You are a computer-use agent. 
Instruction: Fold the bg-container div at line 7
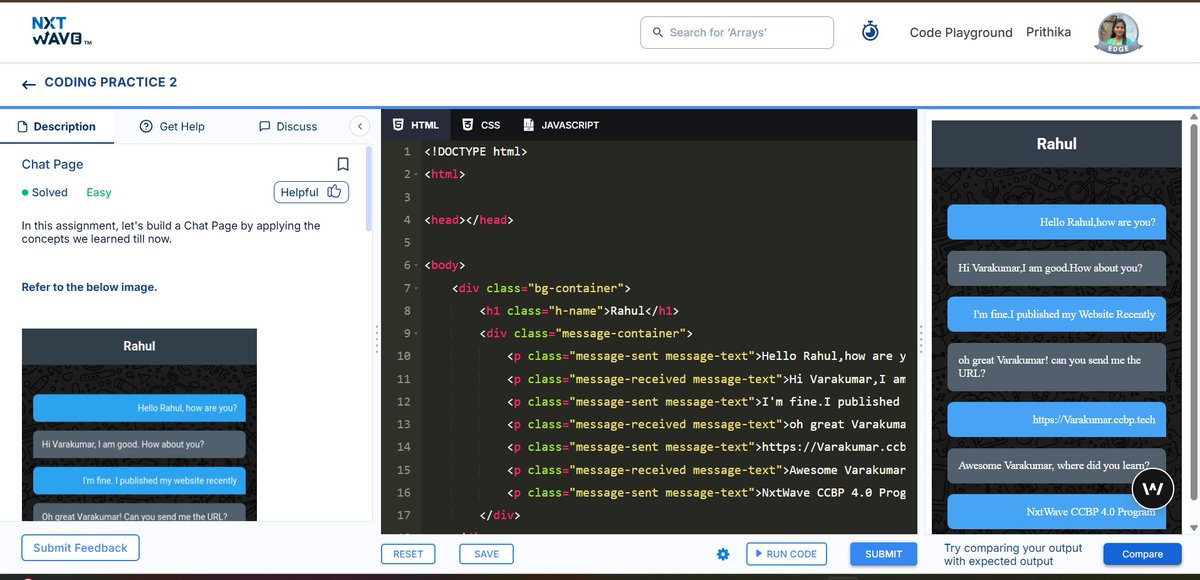pos(416,289)
